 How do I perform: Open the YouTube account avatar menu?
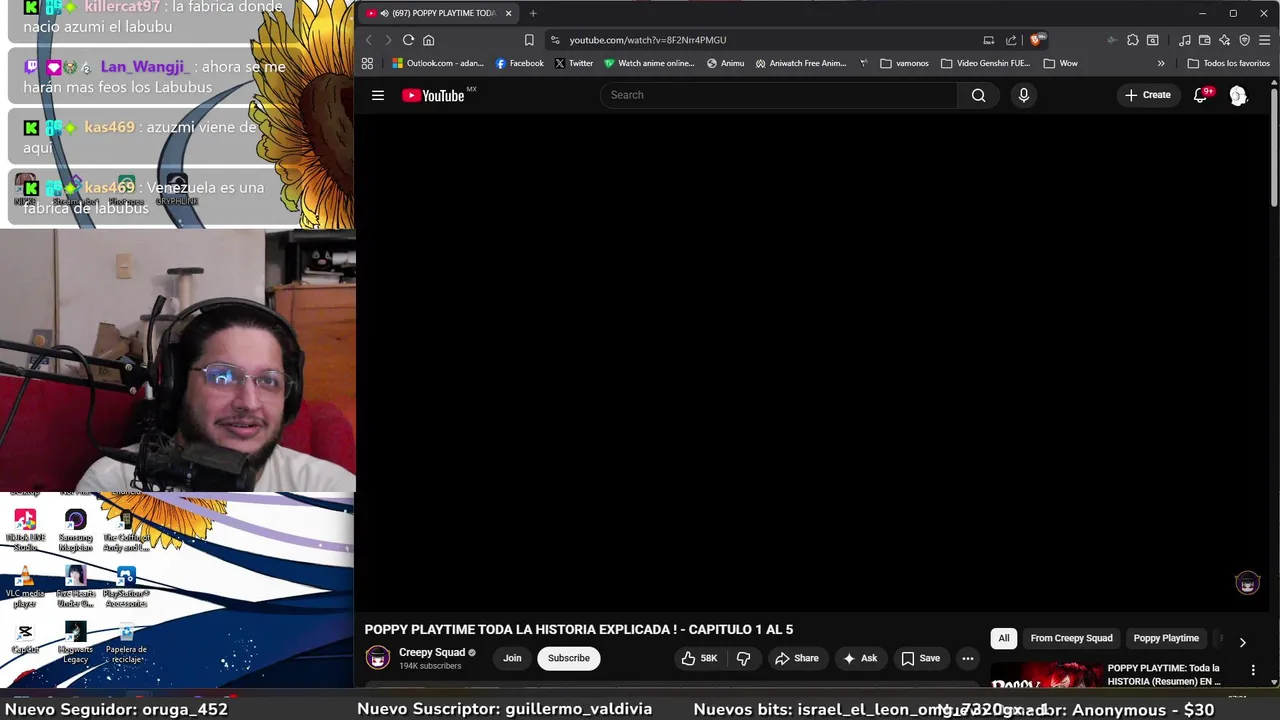pyautogui.click(x=1238, y=95)
